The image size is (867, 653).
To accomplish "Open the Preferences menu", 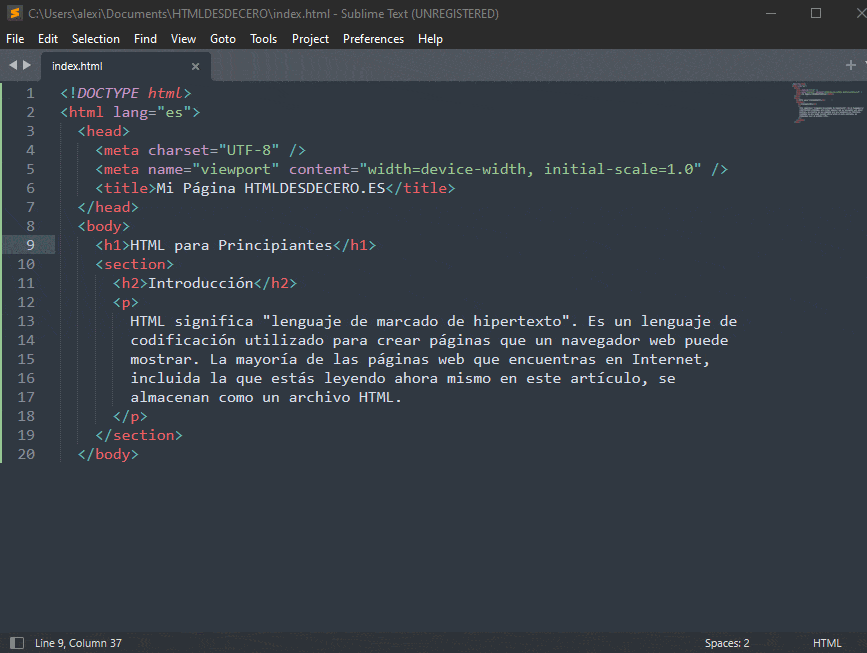I will coord(373,38).
